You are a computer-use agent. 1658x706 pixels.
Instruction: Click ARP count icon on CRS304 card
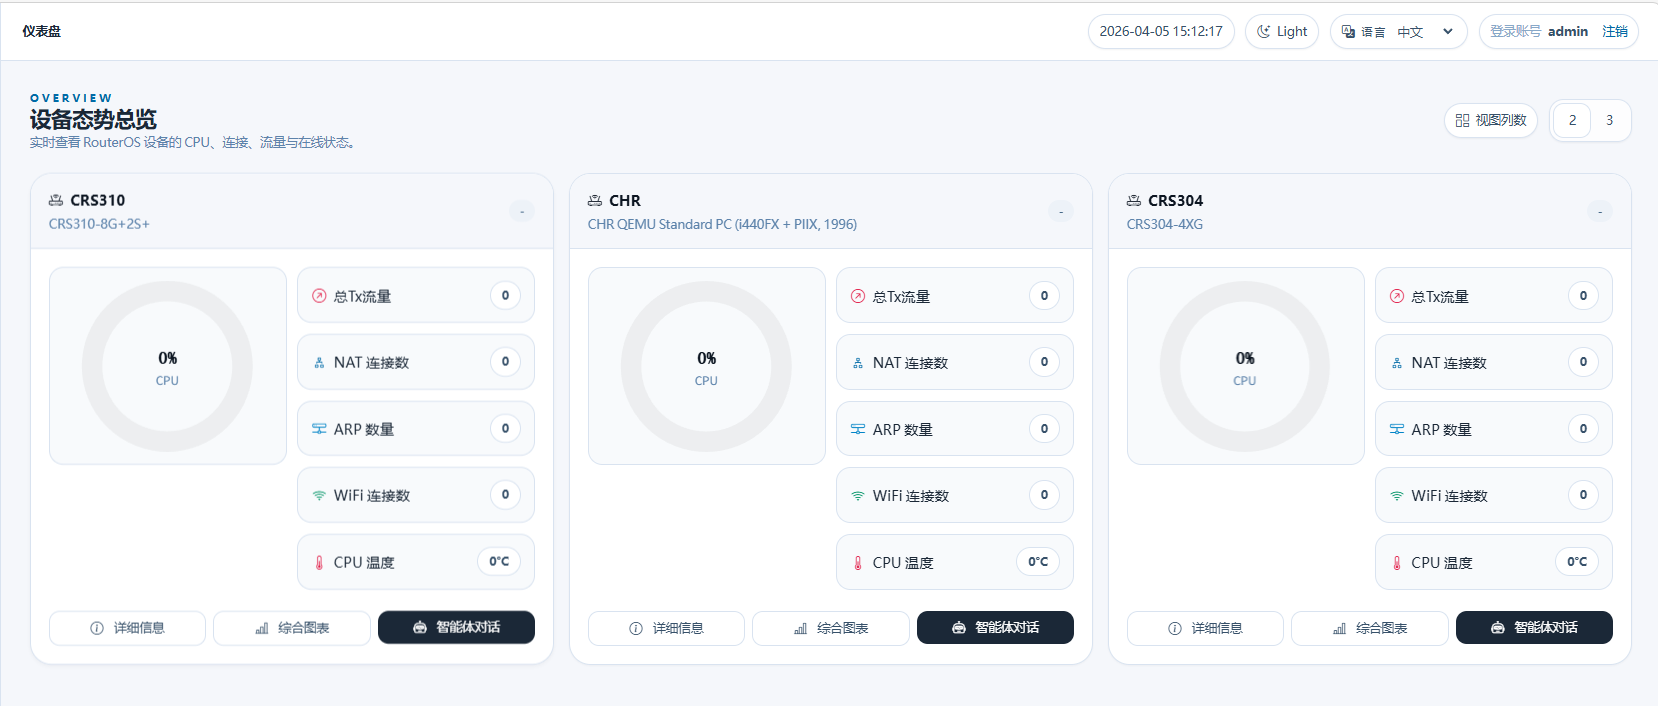tap(1397, 429)
